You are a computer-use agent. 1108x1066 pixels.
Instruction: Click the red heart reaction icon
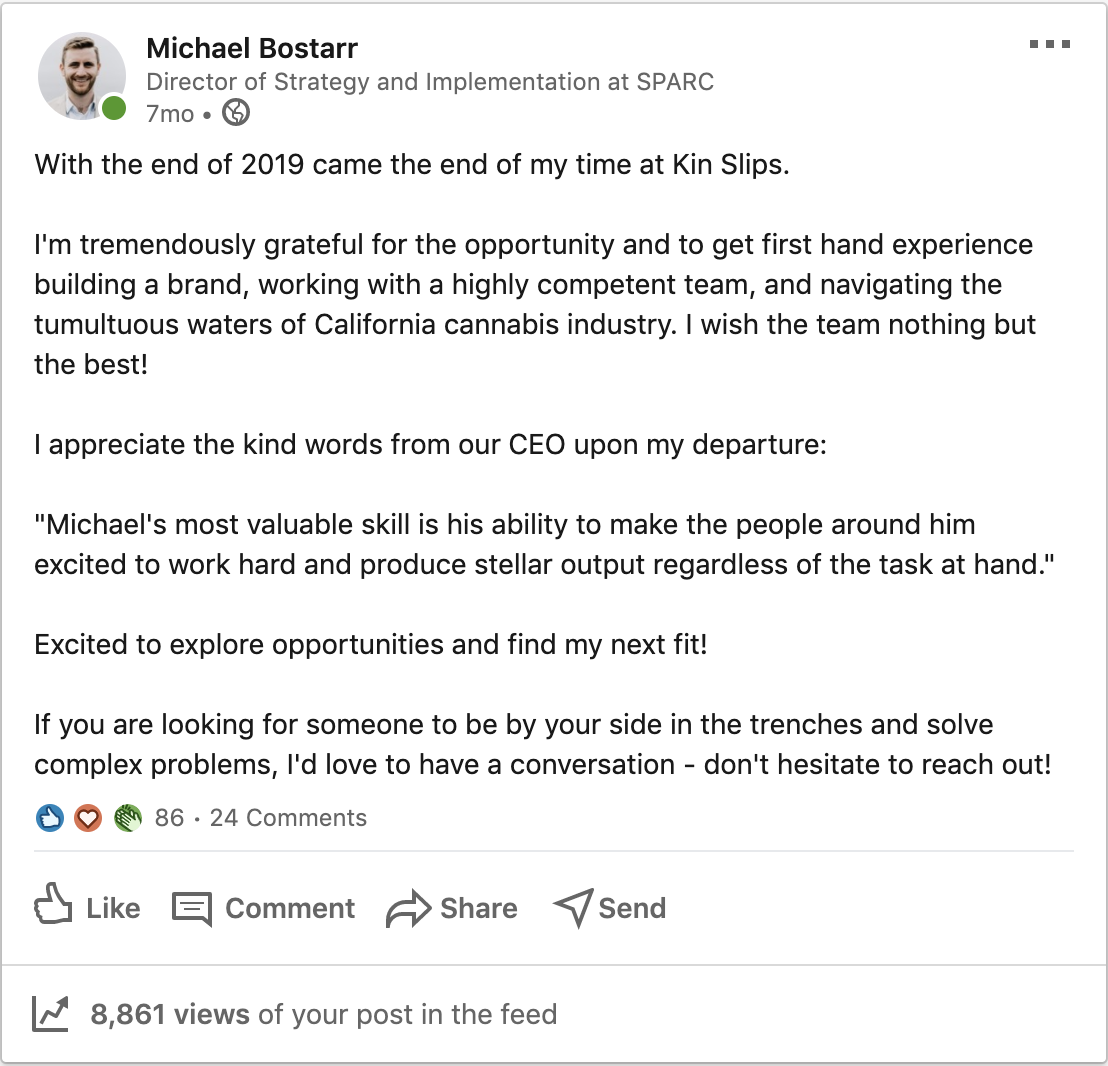click(x=88, y=819)
